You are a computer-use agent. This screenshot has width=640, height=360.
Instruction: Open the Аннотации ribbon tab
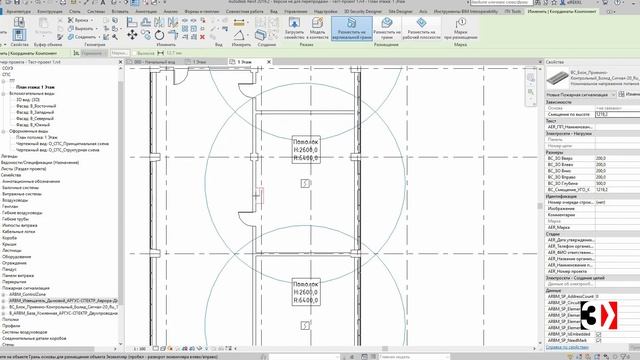(146, 11)
